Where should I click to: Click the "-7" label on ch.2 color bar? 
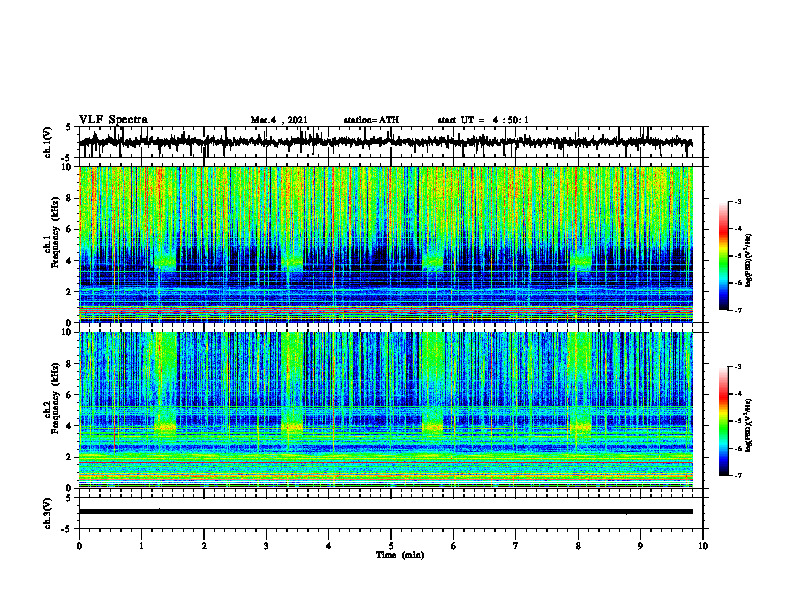pyautogui.click(x=738, y=475)
